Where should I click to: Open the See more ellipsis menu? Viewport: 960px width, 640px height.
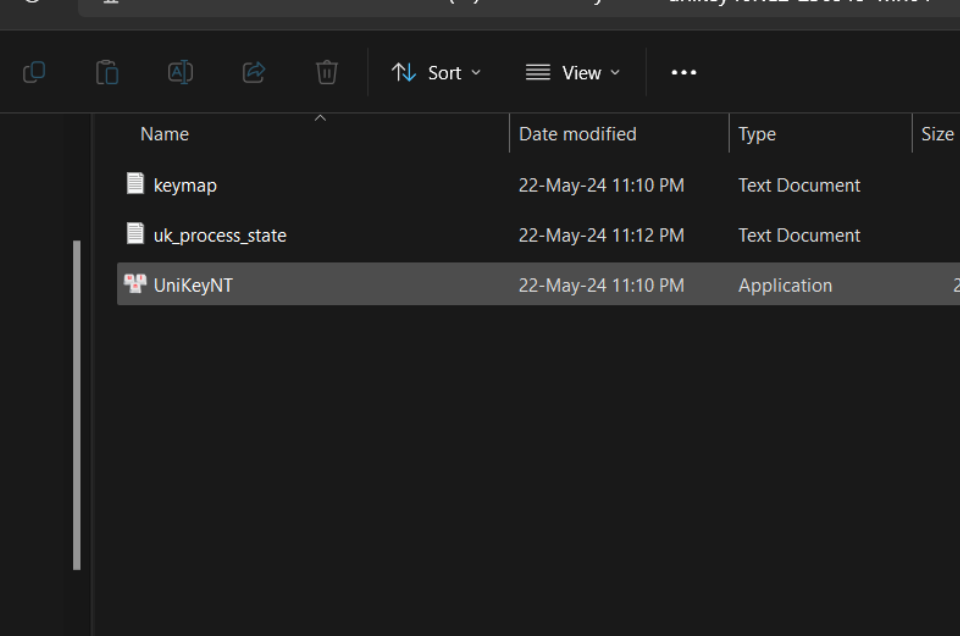684,72
